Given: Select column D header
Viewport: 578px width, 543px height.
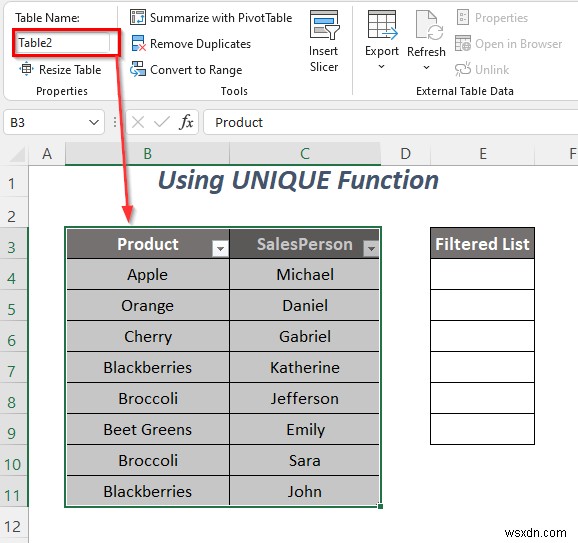Looking at the screenshot, I should tap(405, 154).
